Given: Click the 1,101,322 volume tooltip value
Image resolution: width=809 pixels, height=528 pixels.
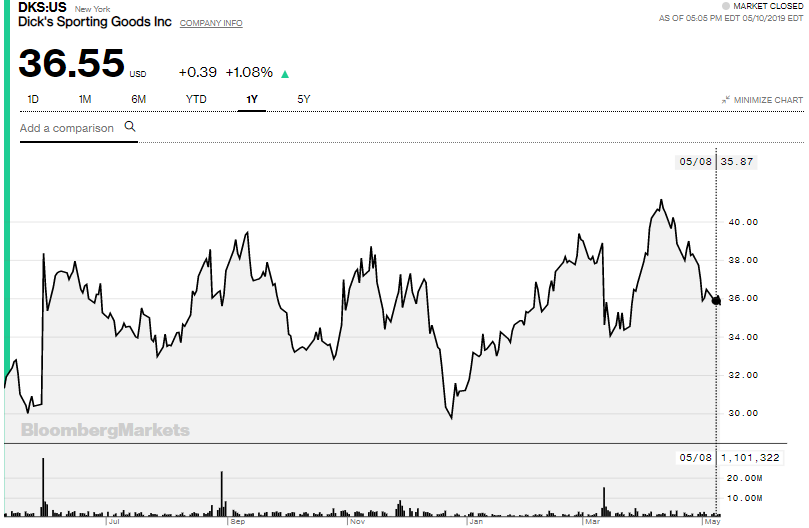Looking at the screenshot, I should pyautogui.click(x=750, y=458).
